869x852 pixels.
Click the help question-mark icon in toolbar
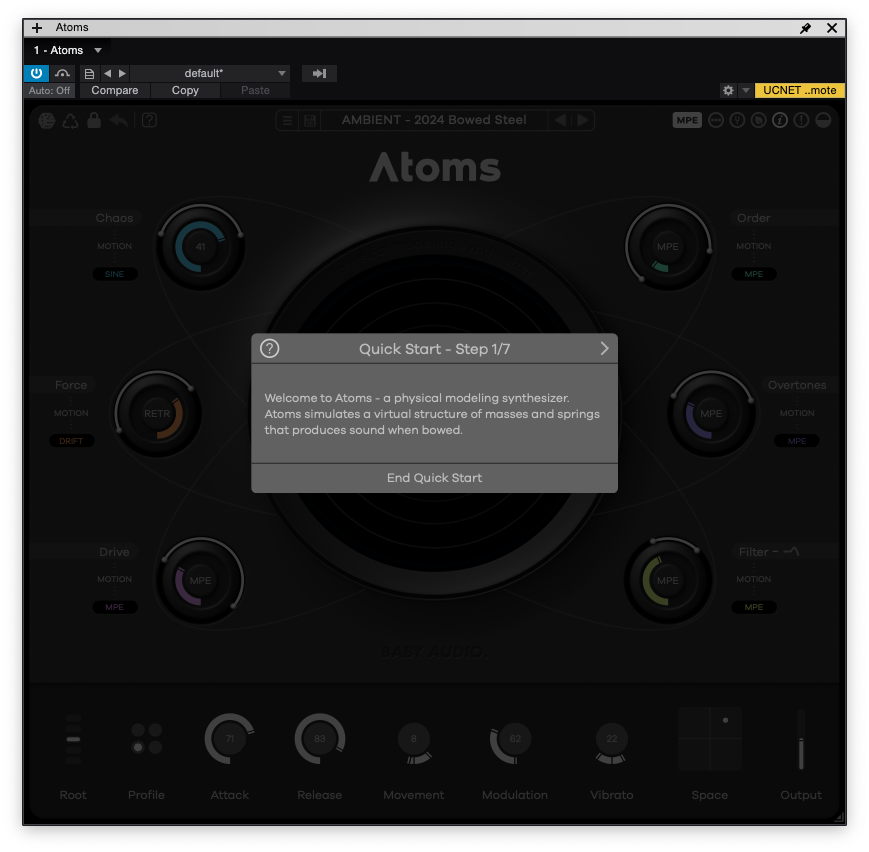point(149,120)
